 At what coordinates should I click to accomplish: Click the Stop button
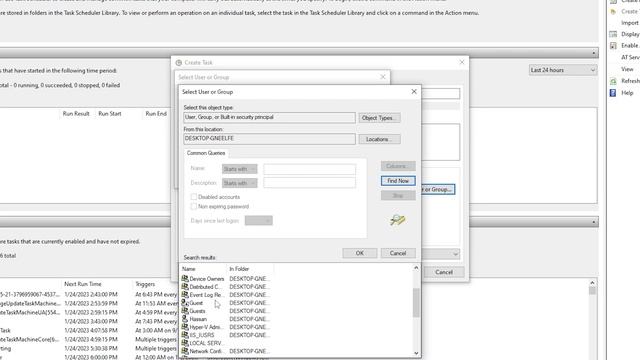click(398, 196)
